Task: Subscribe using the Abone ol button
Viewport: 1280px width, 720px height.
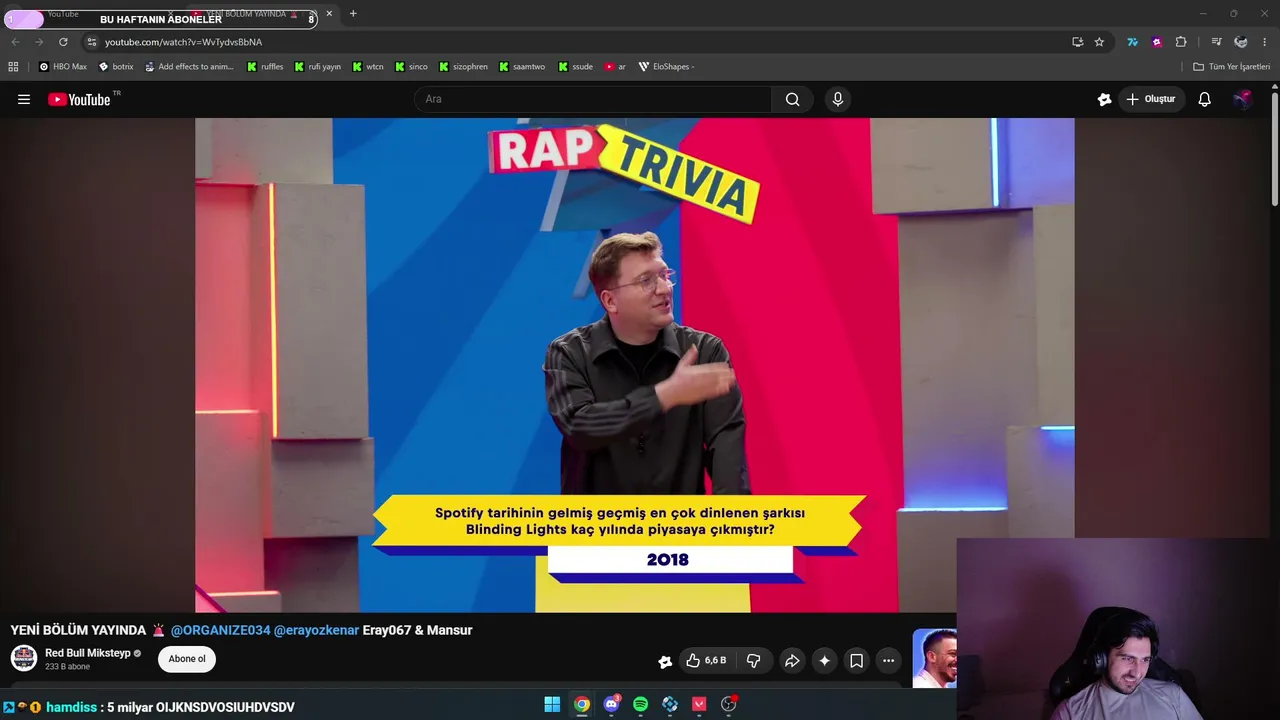Action: point(187,659)
